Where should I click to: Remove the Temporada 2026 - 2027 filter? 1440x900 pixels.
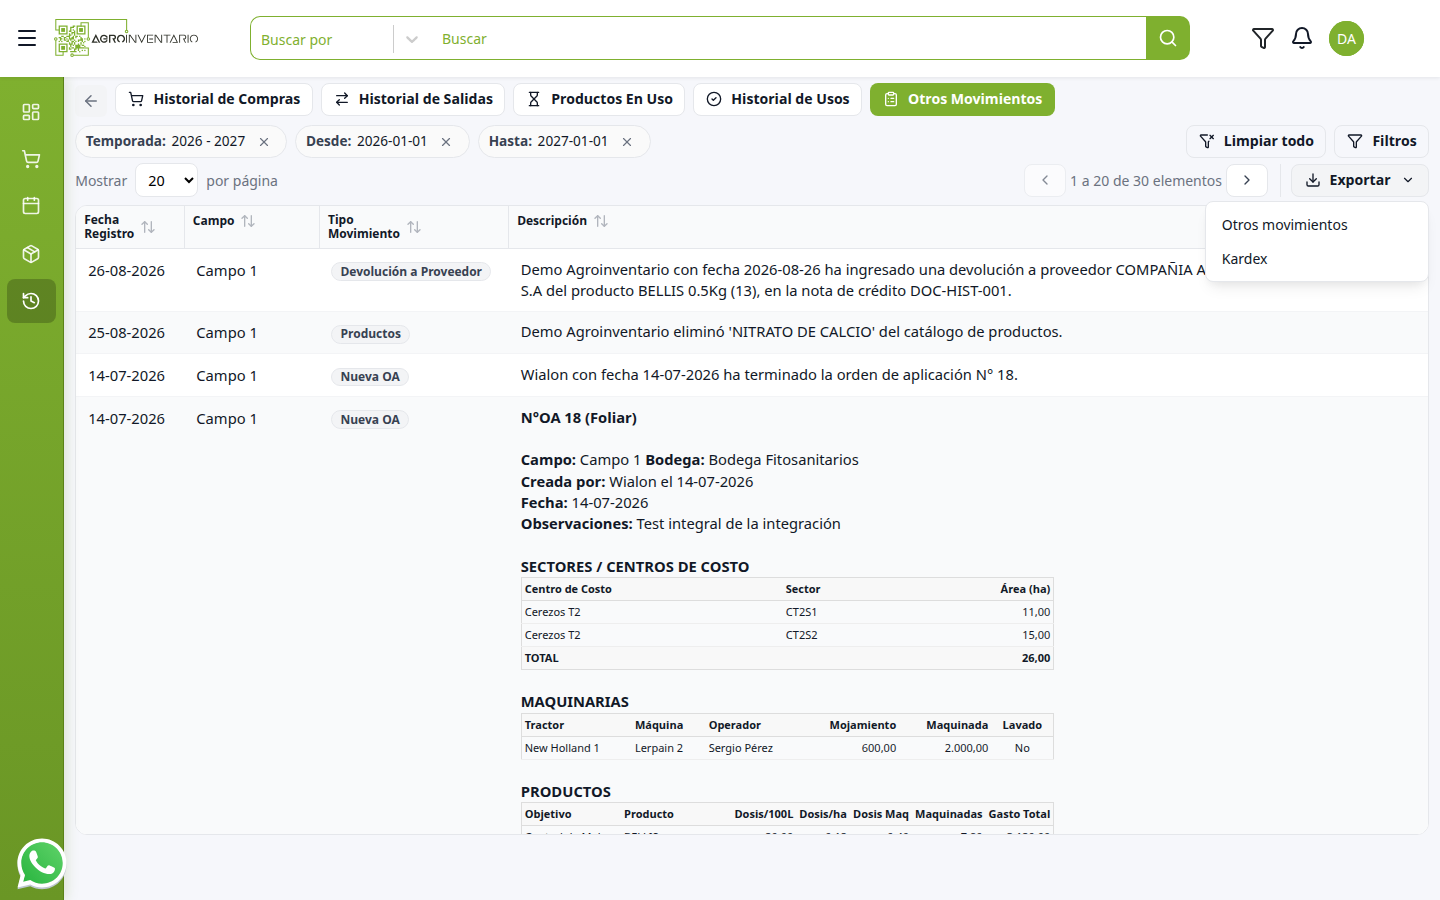pos(264,142)
